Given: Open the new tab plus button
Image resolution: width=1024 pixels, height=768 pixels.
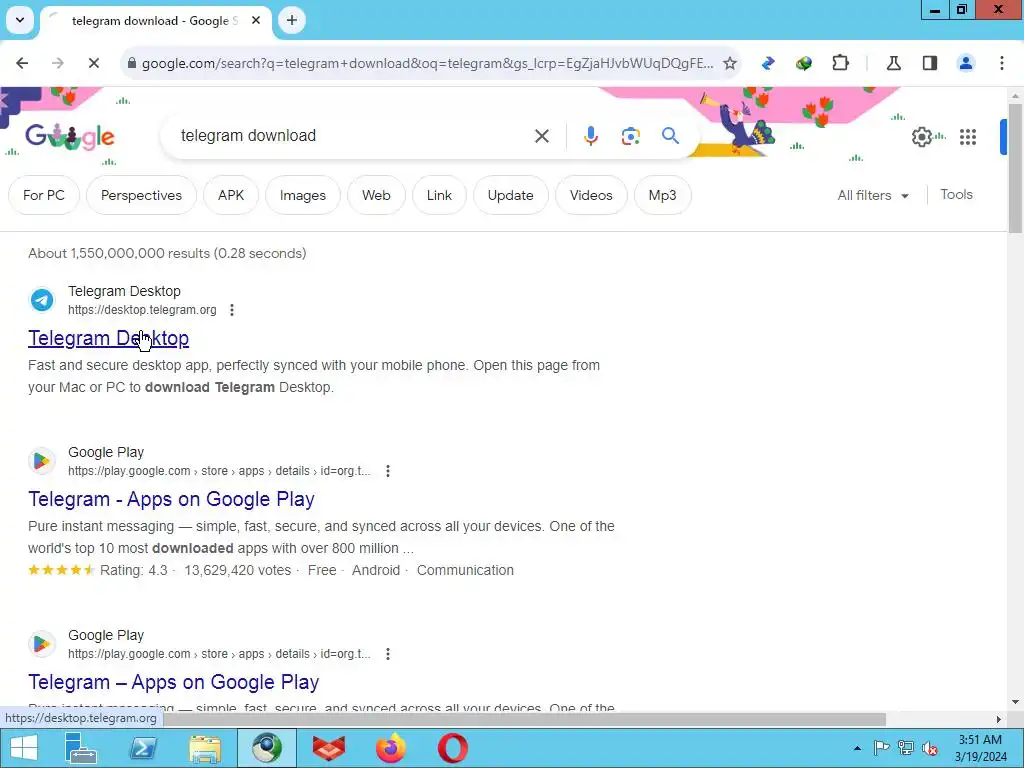Looking at the screenshot, I should click(292, 20).
